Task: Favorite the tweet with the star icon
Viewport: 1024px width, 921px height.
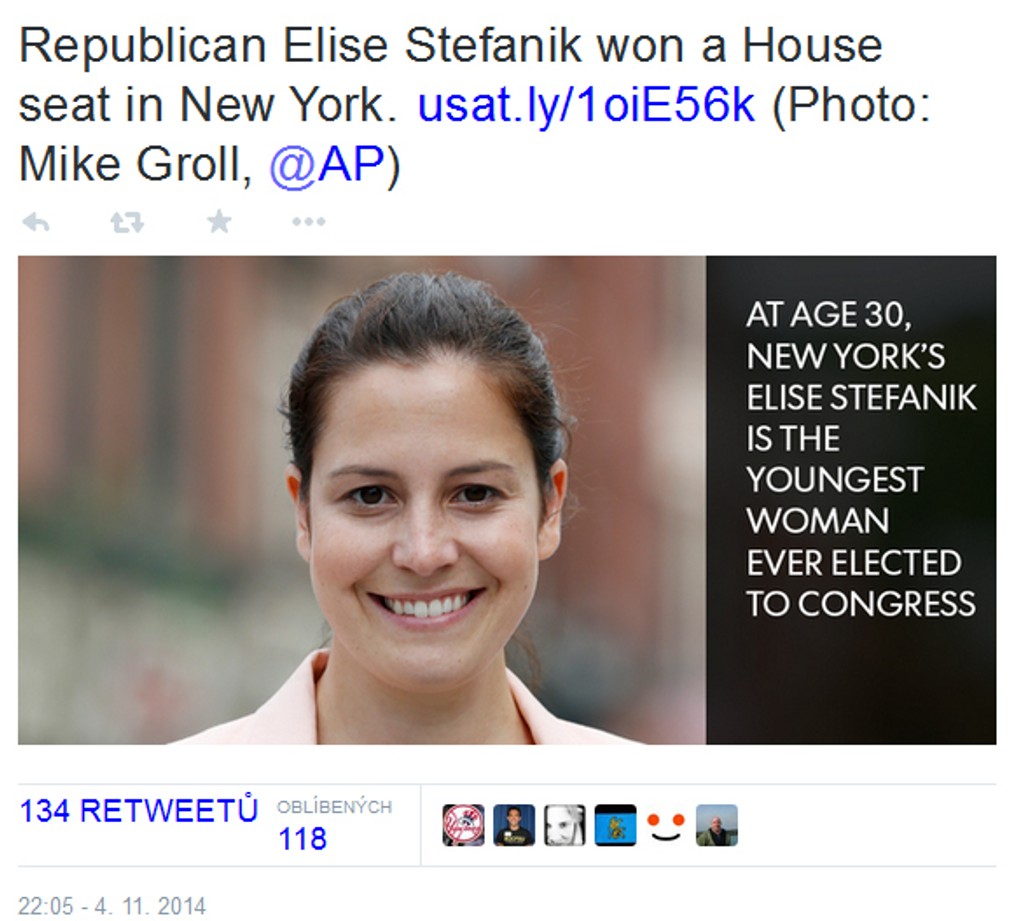Action: [x=218, y=221]
